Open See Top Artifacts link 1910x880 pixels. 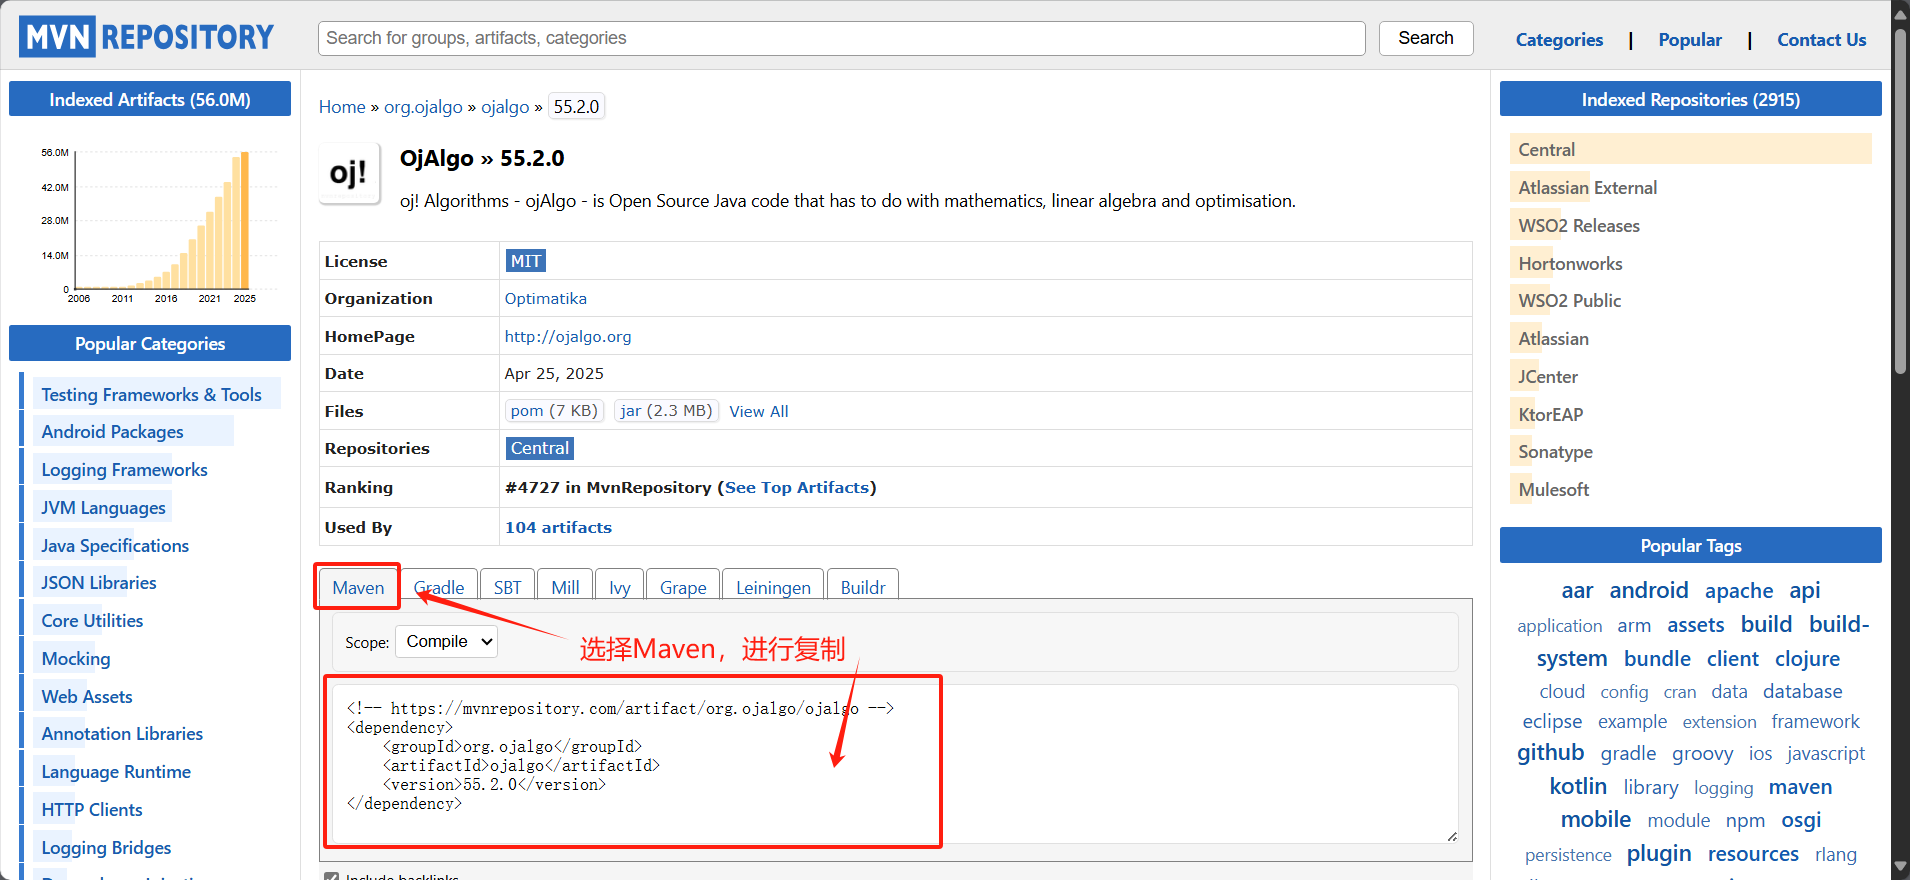coord(797,488)
